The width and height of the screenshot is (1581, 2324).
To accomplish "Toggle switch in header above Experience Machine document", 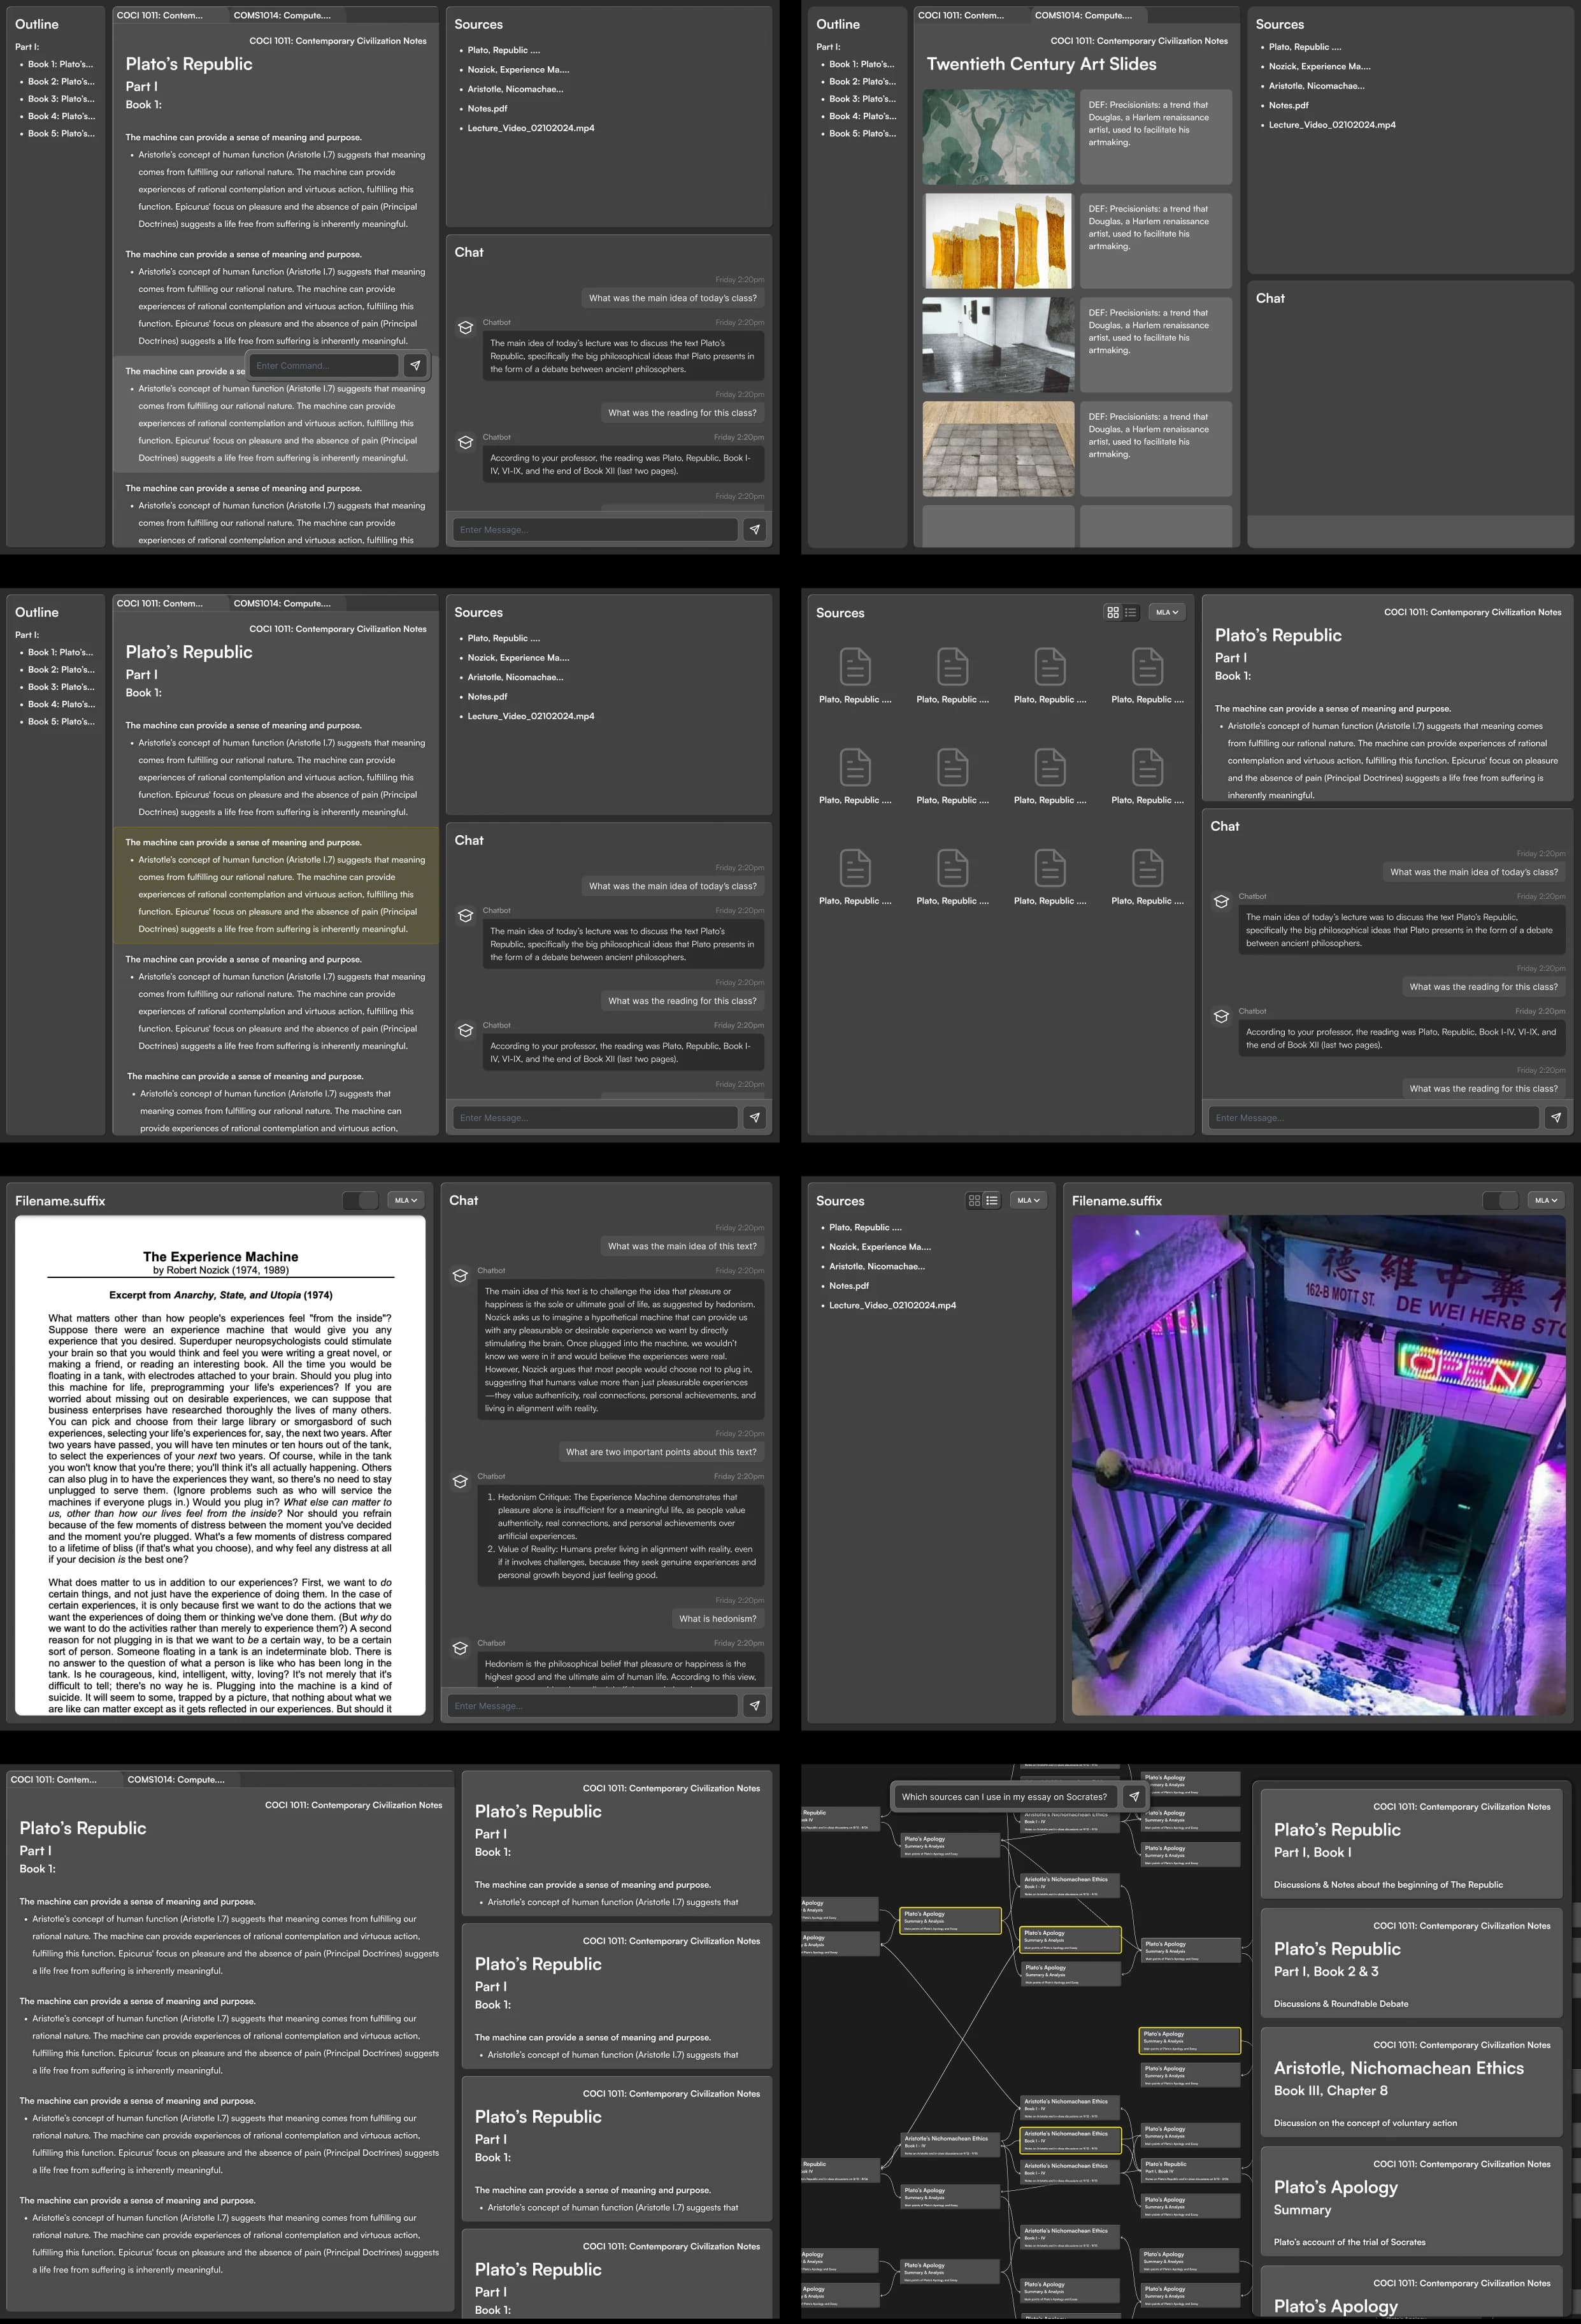I will click(360, 1200).
